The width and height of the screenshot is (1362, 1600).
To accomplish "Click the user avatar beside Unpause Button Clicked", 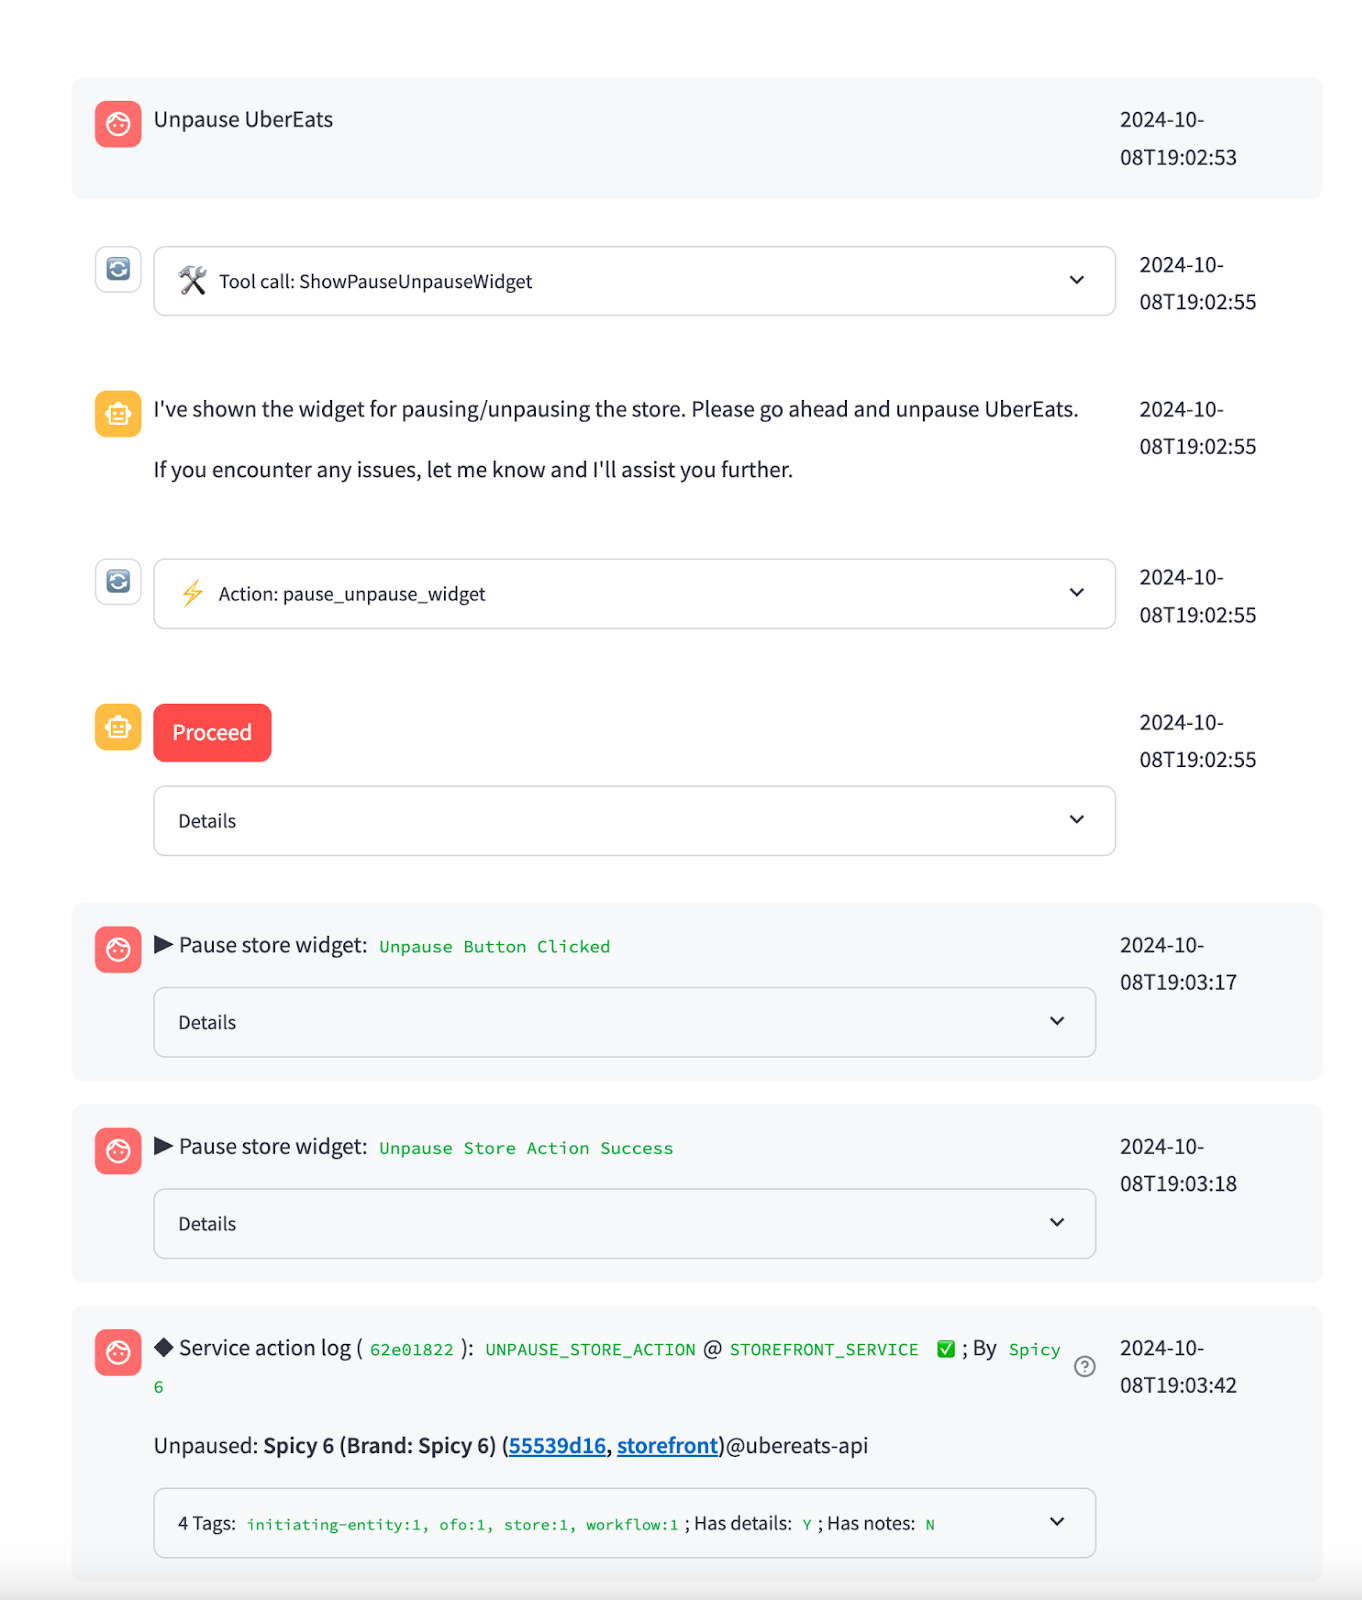I will pos(118,949).
